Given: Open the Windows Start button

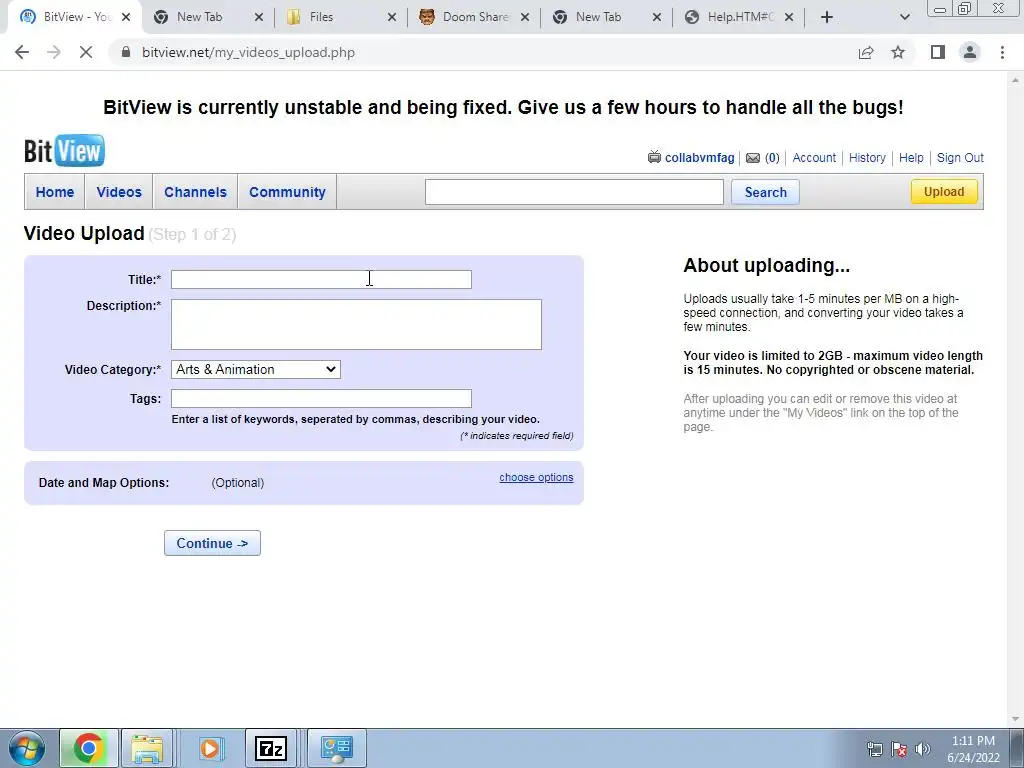Looking at the screenshot, I should coord(27,748).
